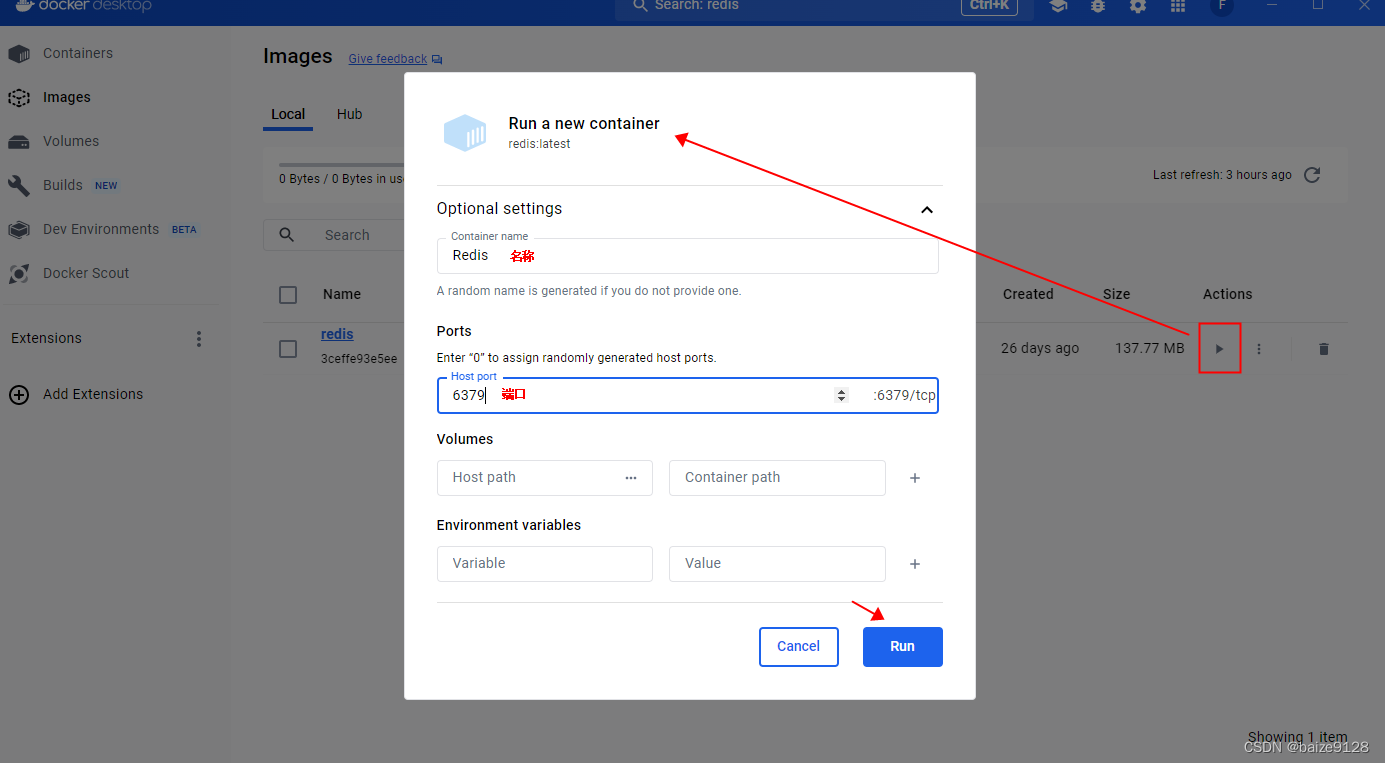Click the Builds wrench icon
Screen dimensions: 1385x763
pyautogui.click(x=19, y=185)
